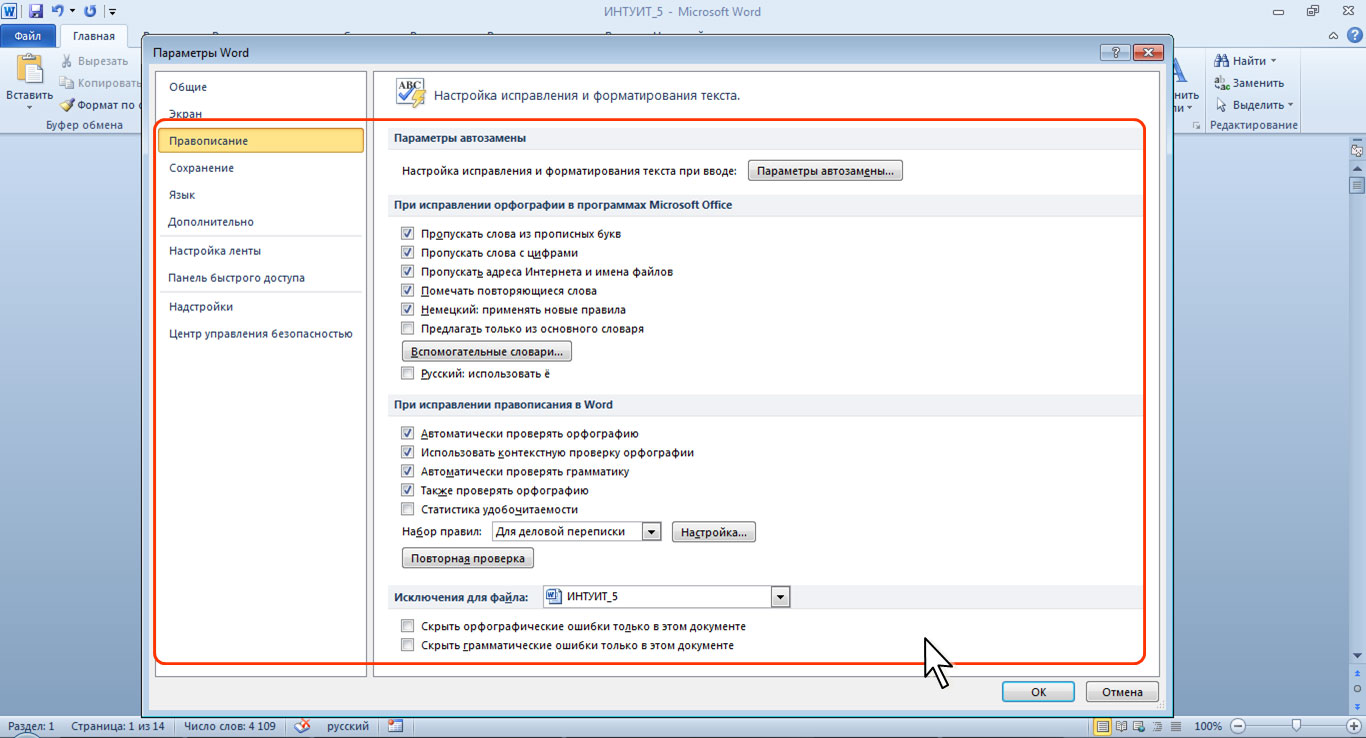Enable 'Скрыть орфографические ошибки' checkbox

(x=407, y=626)
